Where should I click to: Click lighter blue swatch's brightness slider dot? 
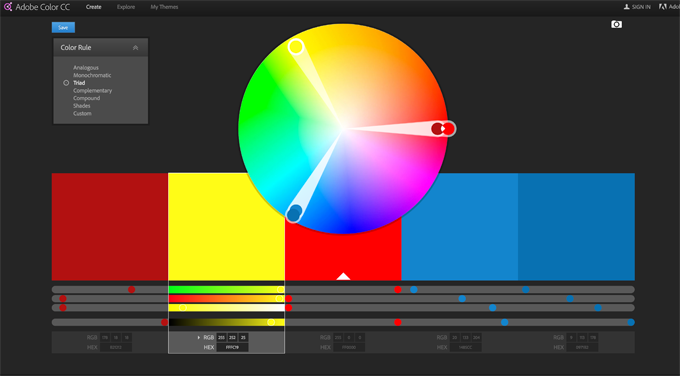504,322
